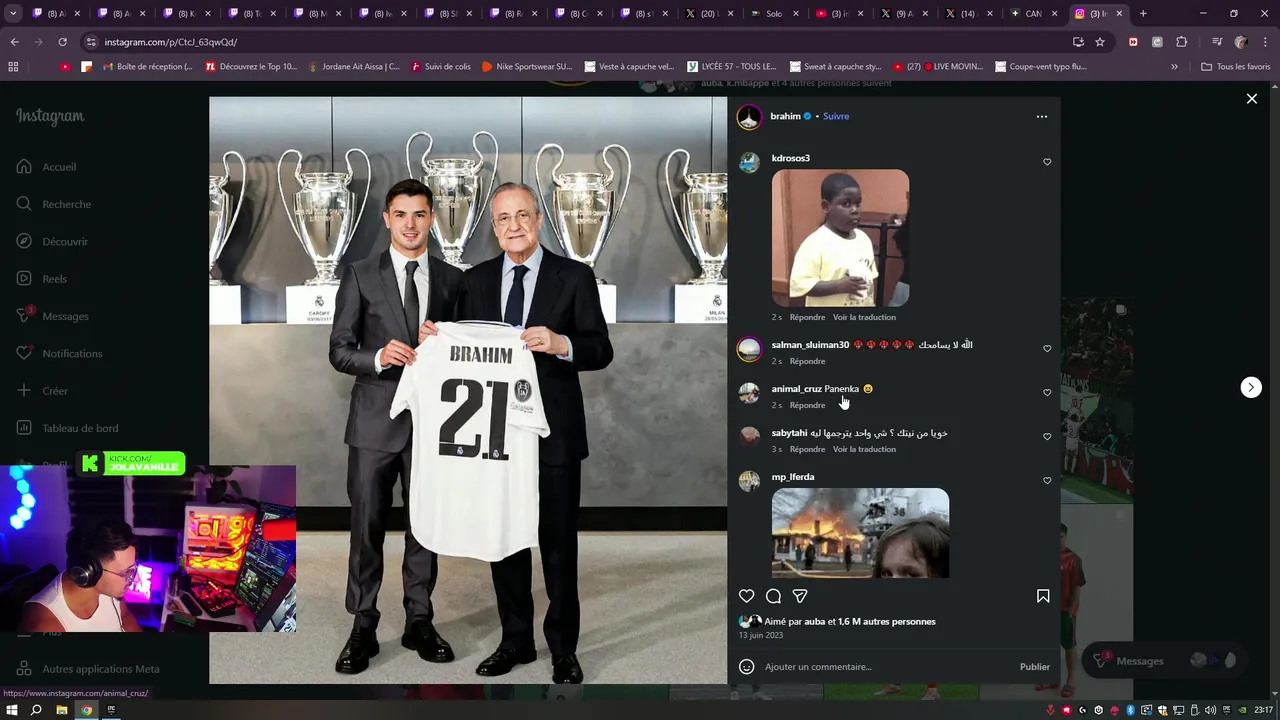Screen dimensions: 1280x720
Task: Click Bluetooth tray icon
Action: [x=1130, y=710]
